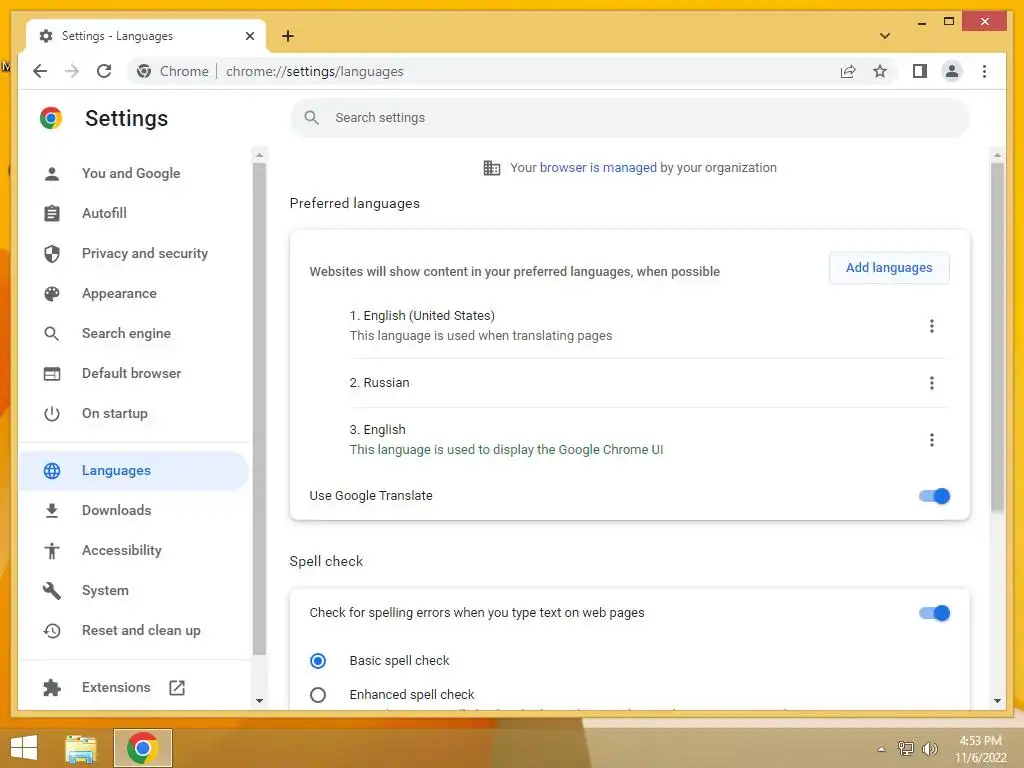Screen dimensions: 1024x768
Task: Select Enhanced spell check radio
Action: 318,695
